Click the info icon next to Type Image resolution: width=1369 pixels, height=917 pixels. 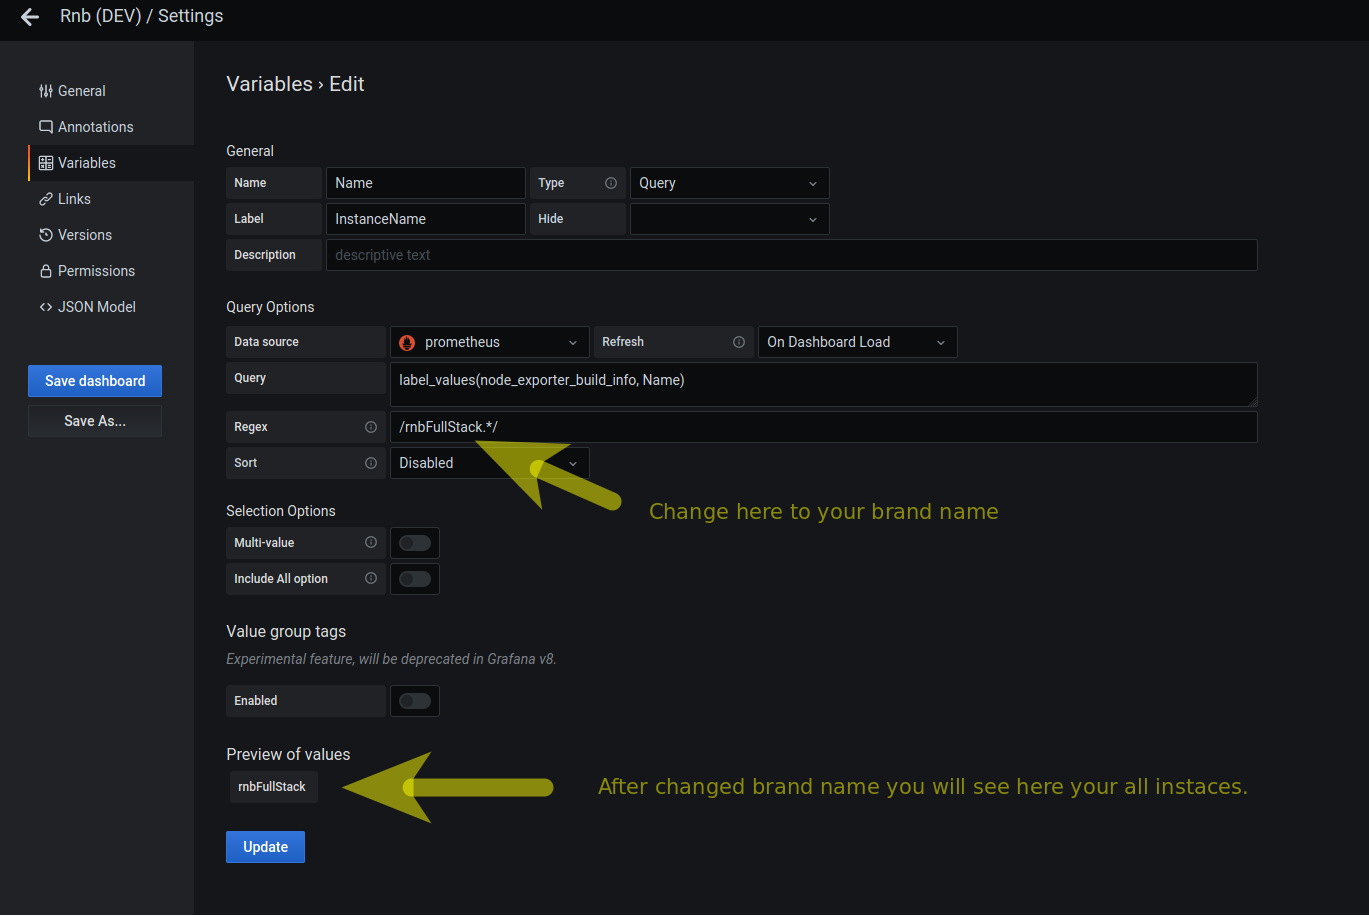[611, 183]
